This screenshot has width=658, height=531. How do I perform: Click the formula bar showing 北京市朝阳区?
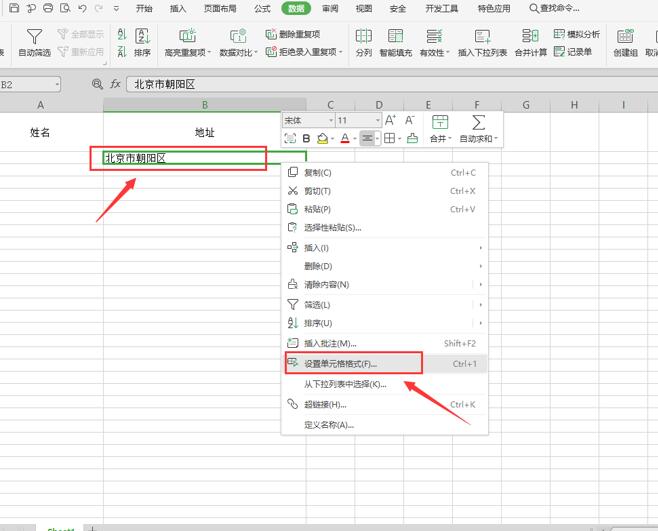pyautogui.click(x=392, y=84)
